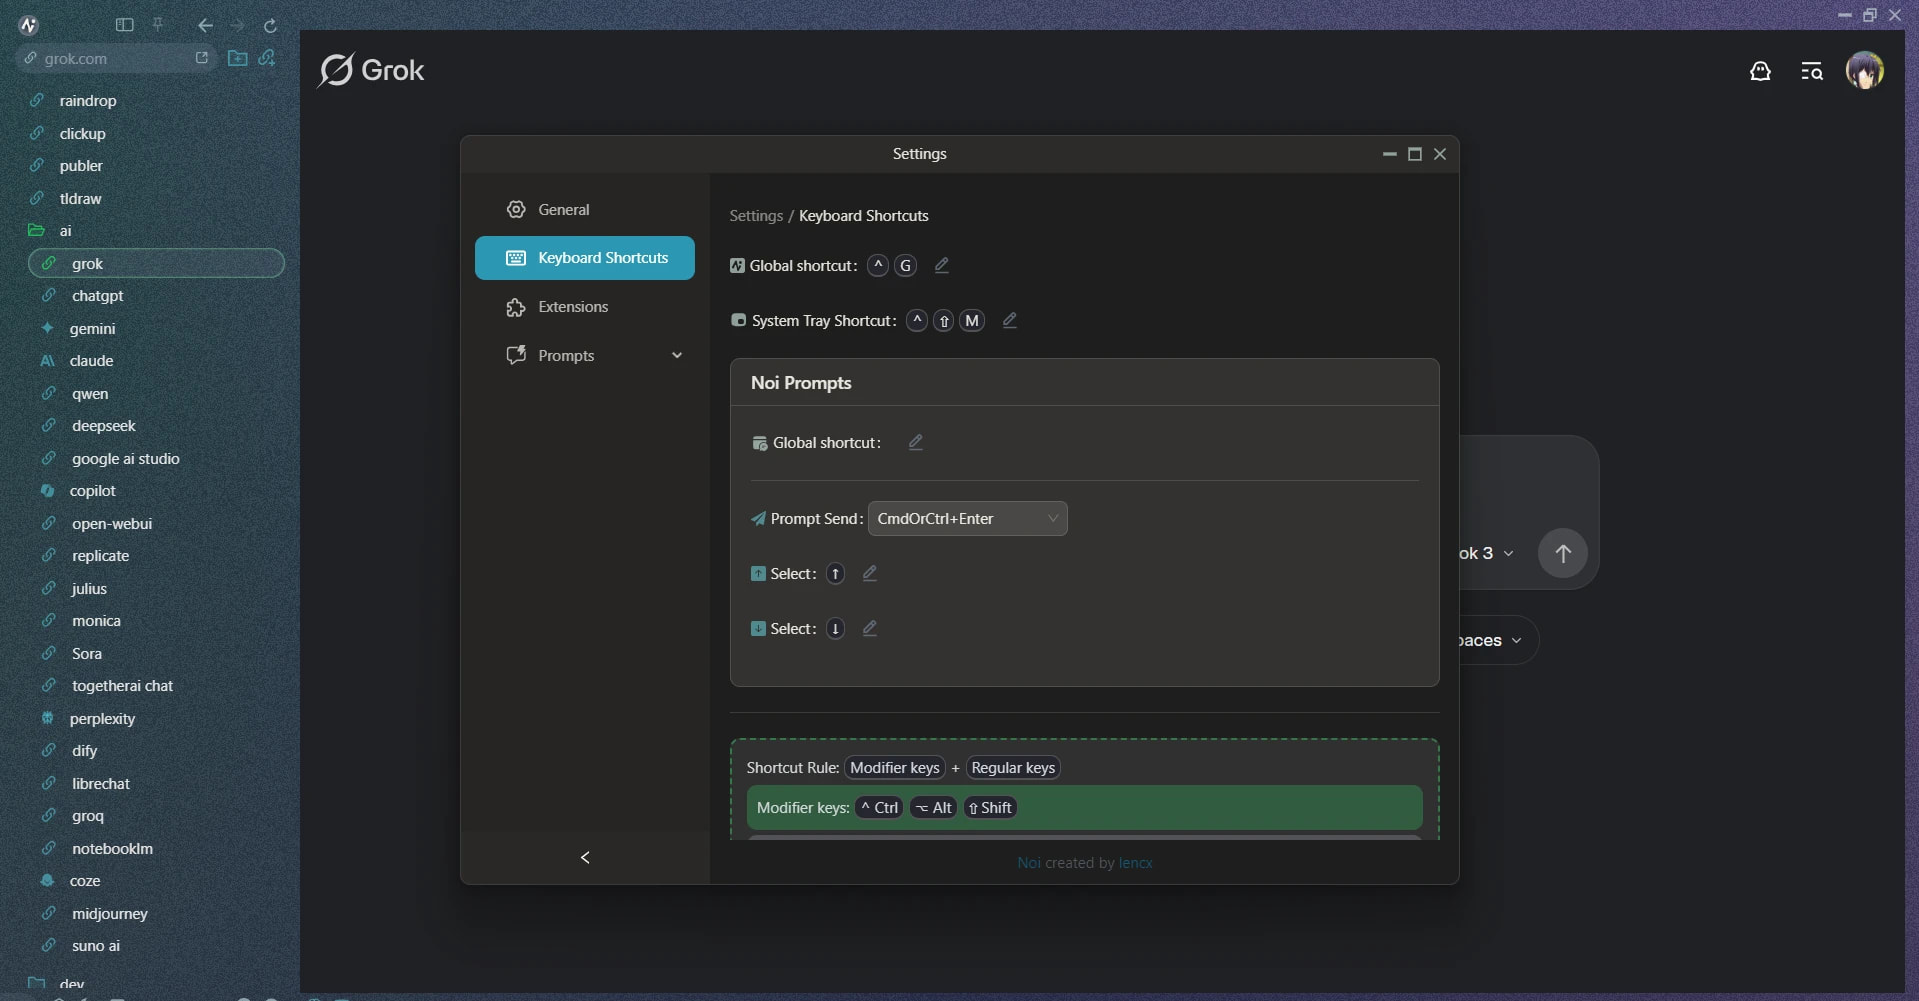
Task: Open open-webui from the sidebar
Action: point(112,524)
